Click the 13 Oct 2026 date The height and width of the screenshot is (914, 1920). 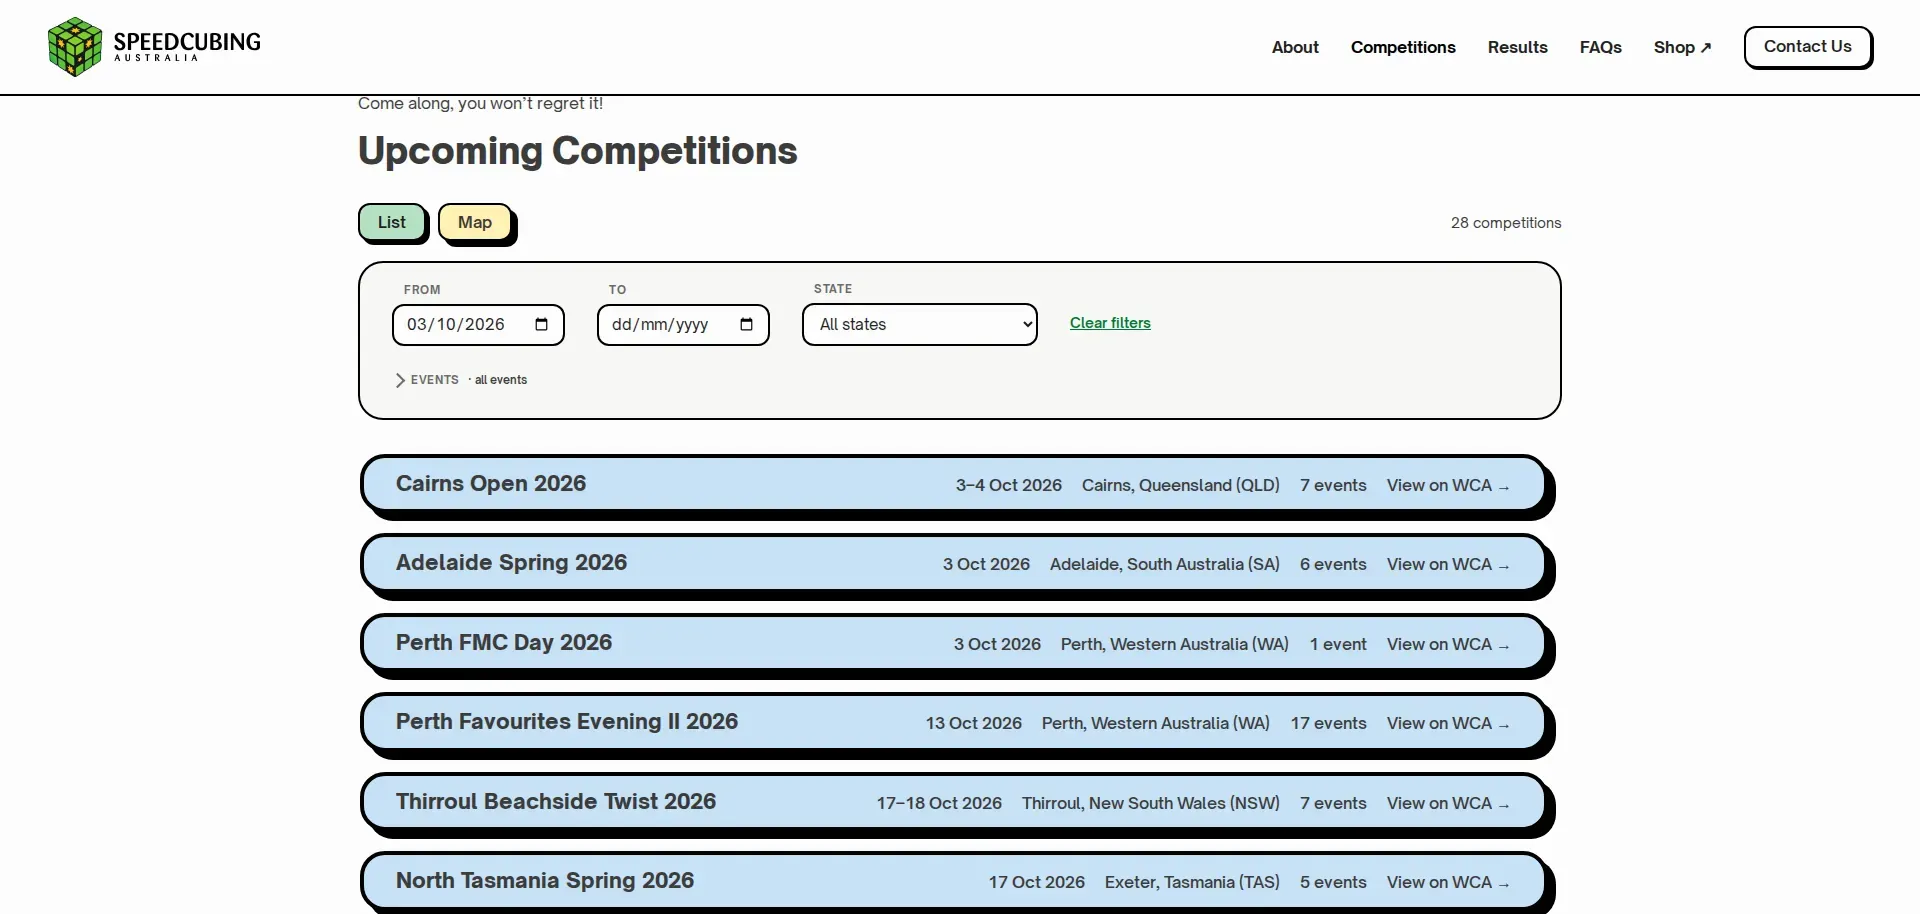(974, 723)
